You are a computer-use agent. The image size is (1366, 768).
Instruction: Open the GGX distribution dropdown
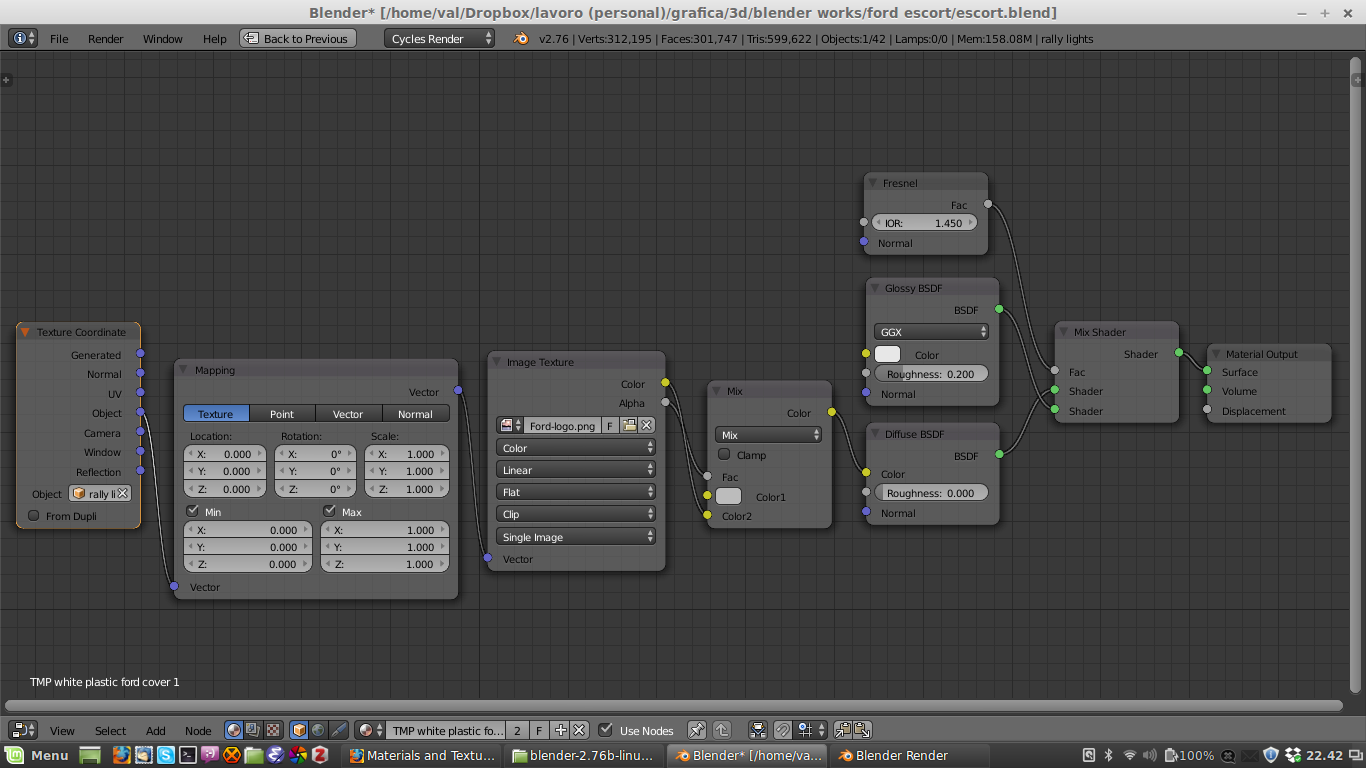click(932, 332)
